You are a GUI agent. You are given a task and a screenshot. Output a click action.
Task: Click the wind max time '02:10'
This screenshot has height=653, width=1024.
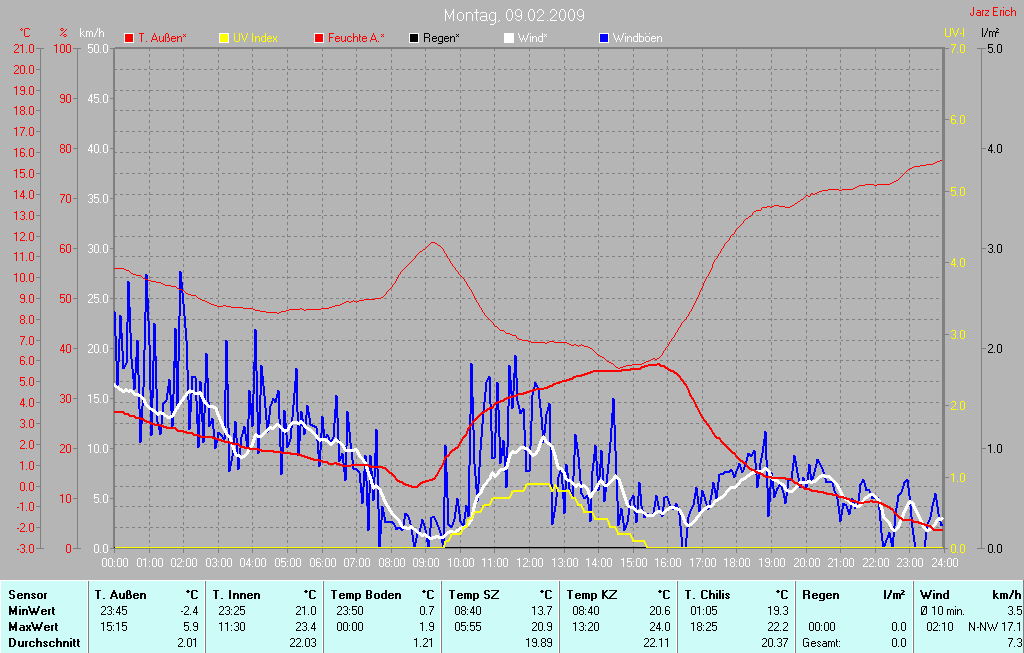(940, 627)
